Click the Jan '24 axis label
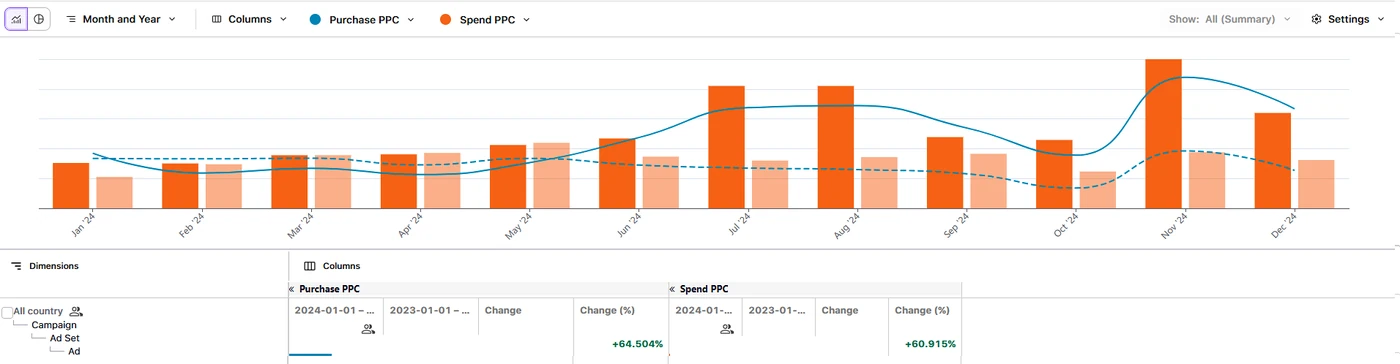This screenshot has width=1400, height=364. tap(83, 225)
